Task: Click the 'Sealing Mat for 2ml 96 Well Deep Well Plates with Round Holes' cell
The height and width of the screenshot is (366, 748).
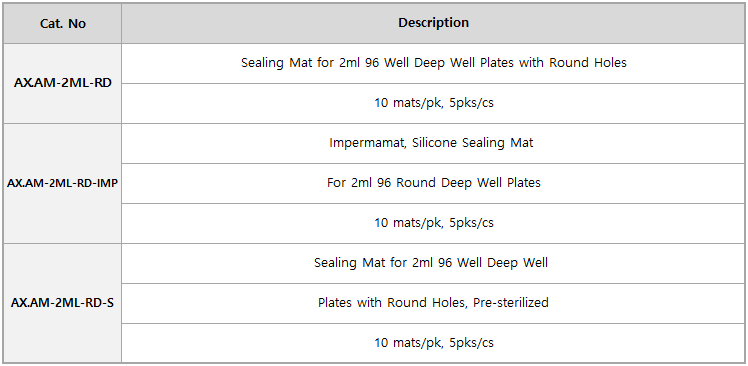Action: point(433,63)
